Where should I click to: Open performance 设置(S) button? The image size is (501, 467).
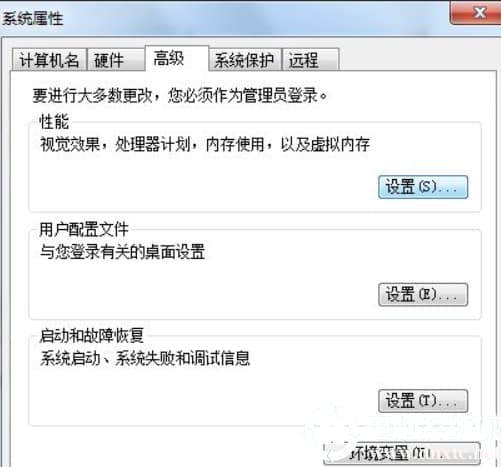423,187
